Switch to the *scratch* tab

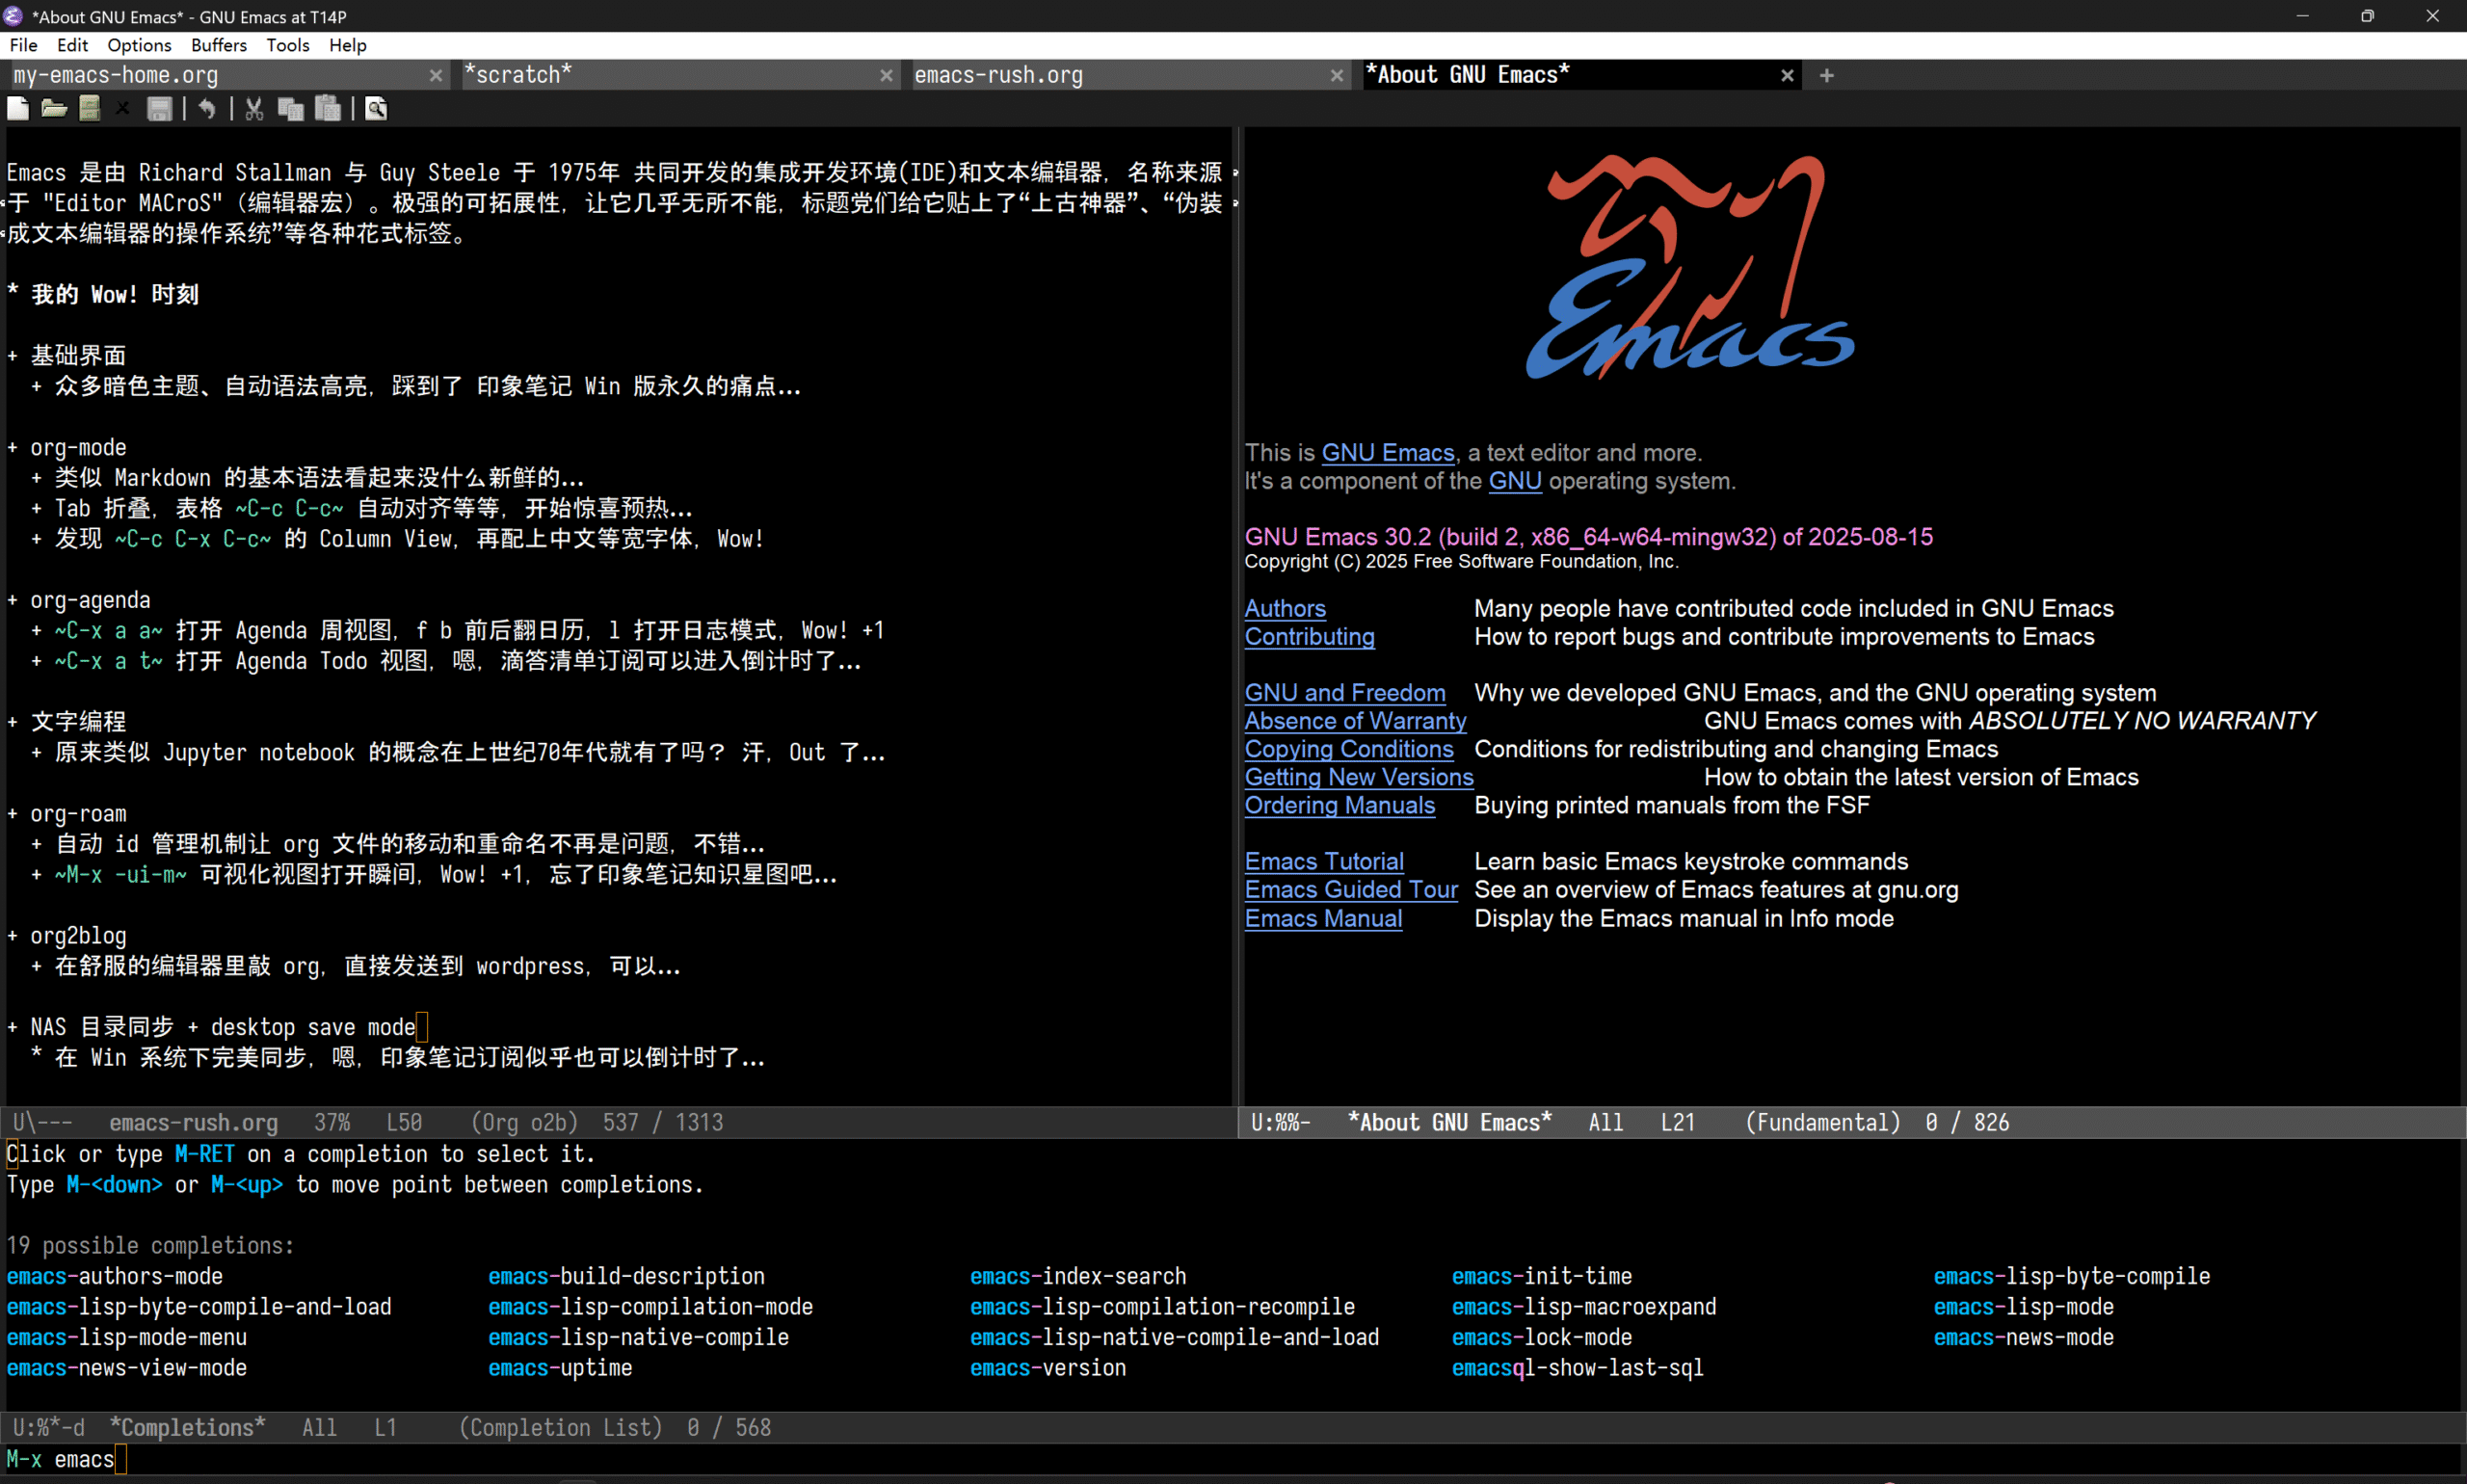(518, 74)
